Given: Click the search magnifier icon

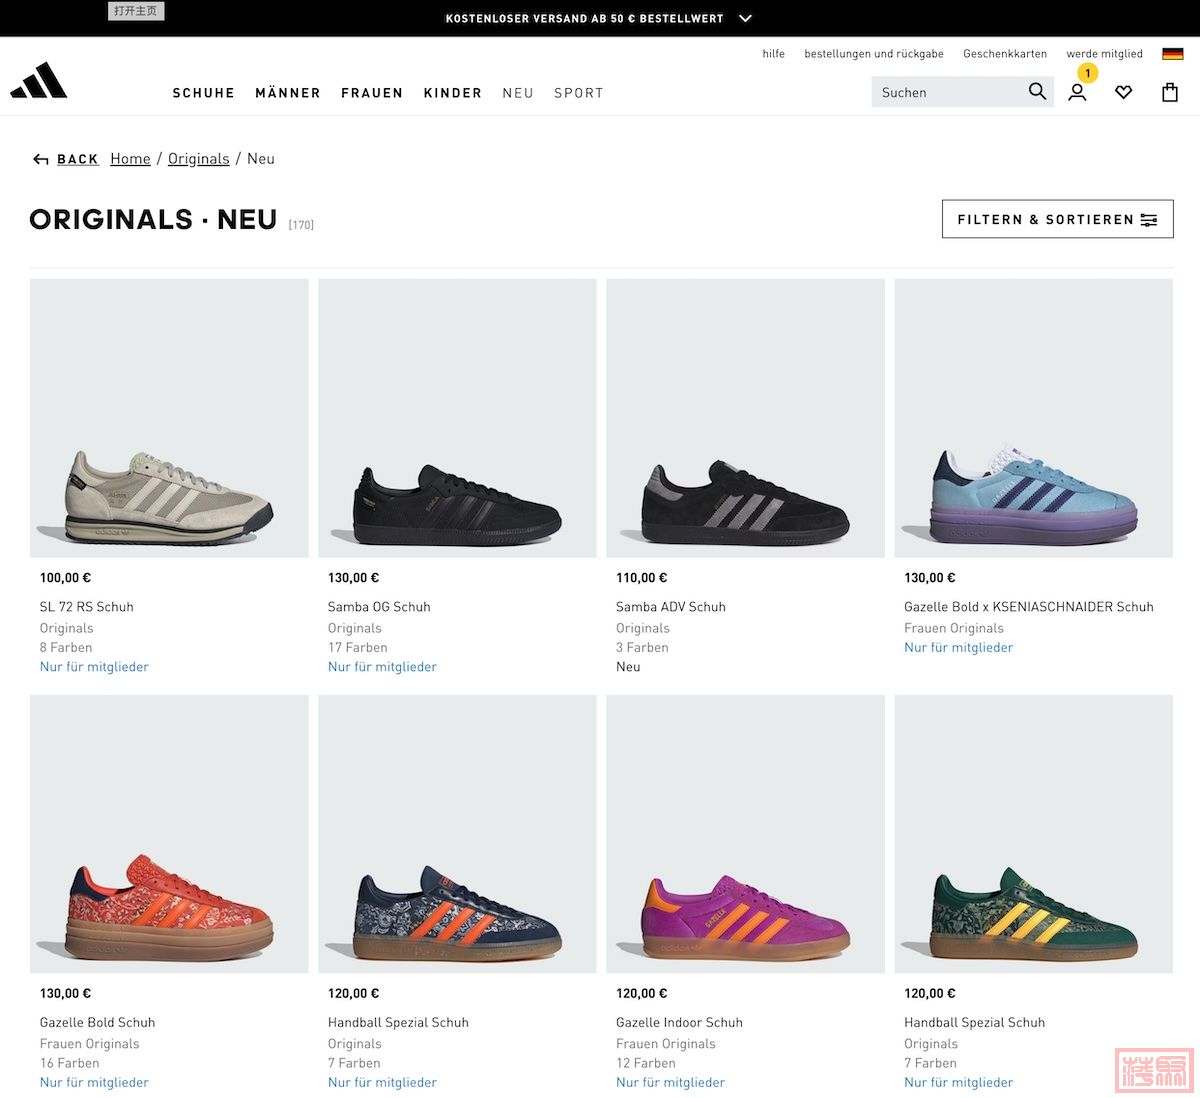Looking at the screenshot, I should [1037, 92].
